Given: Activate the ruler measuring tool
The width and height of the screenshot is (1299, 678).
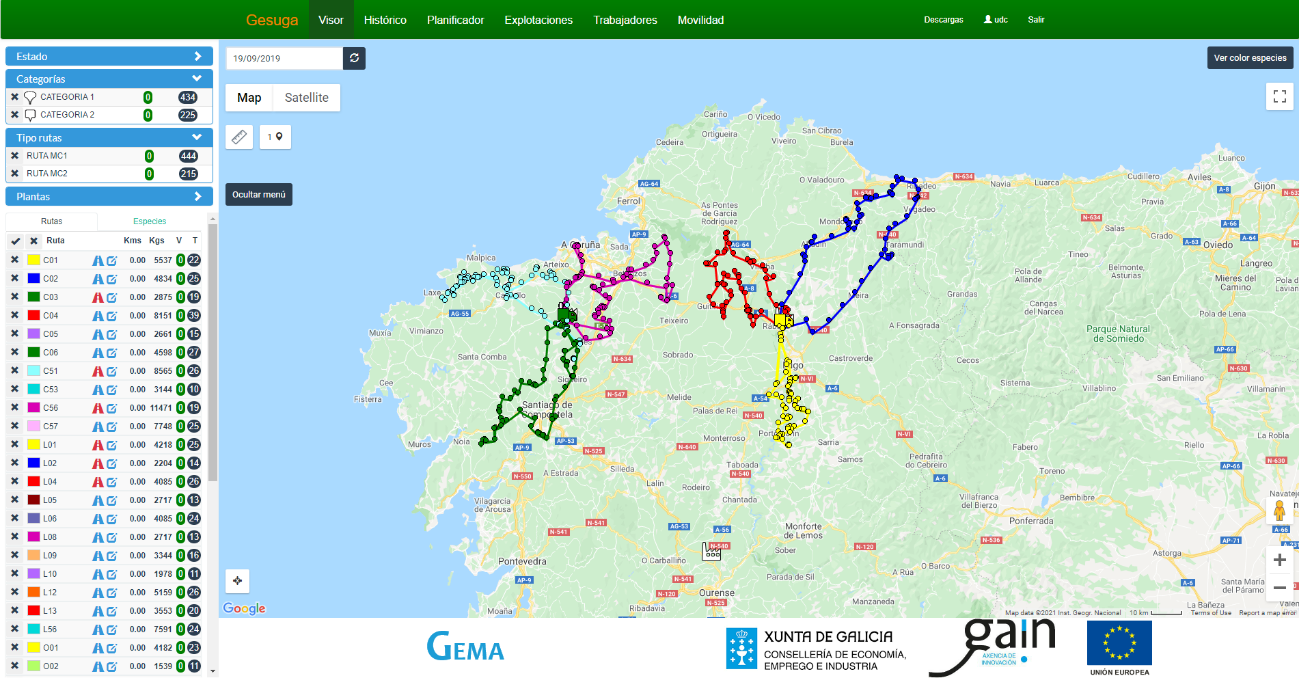Looking at the screenshot, I should tap(240, 137).
